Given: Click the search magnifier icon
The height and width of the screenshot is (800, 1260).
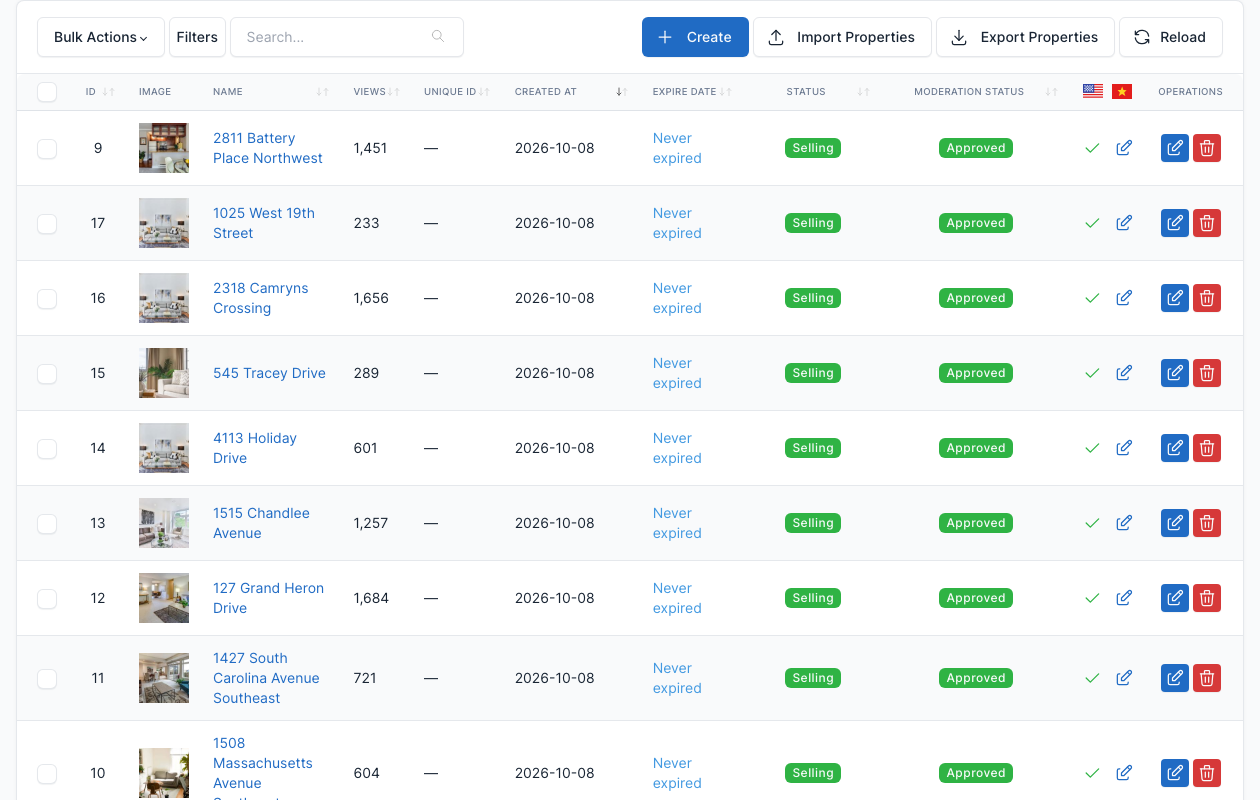Looking at the screenshot, I should click(x=438, y=37).
